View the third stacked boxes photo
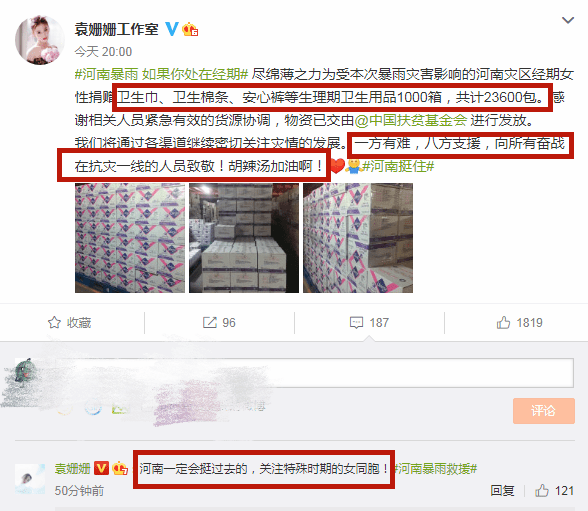The width and height of the screenshot is (588, 511). tap(358, 238)
